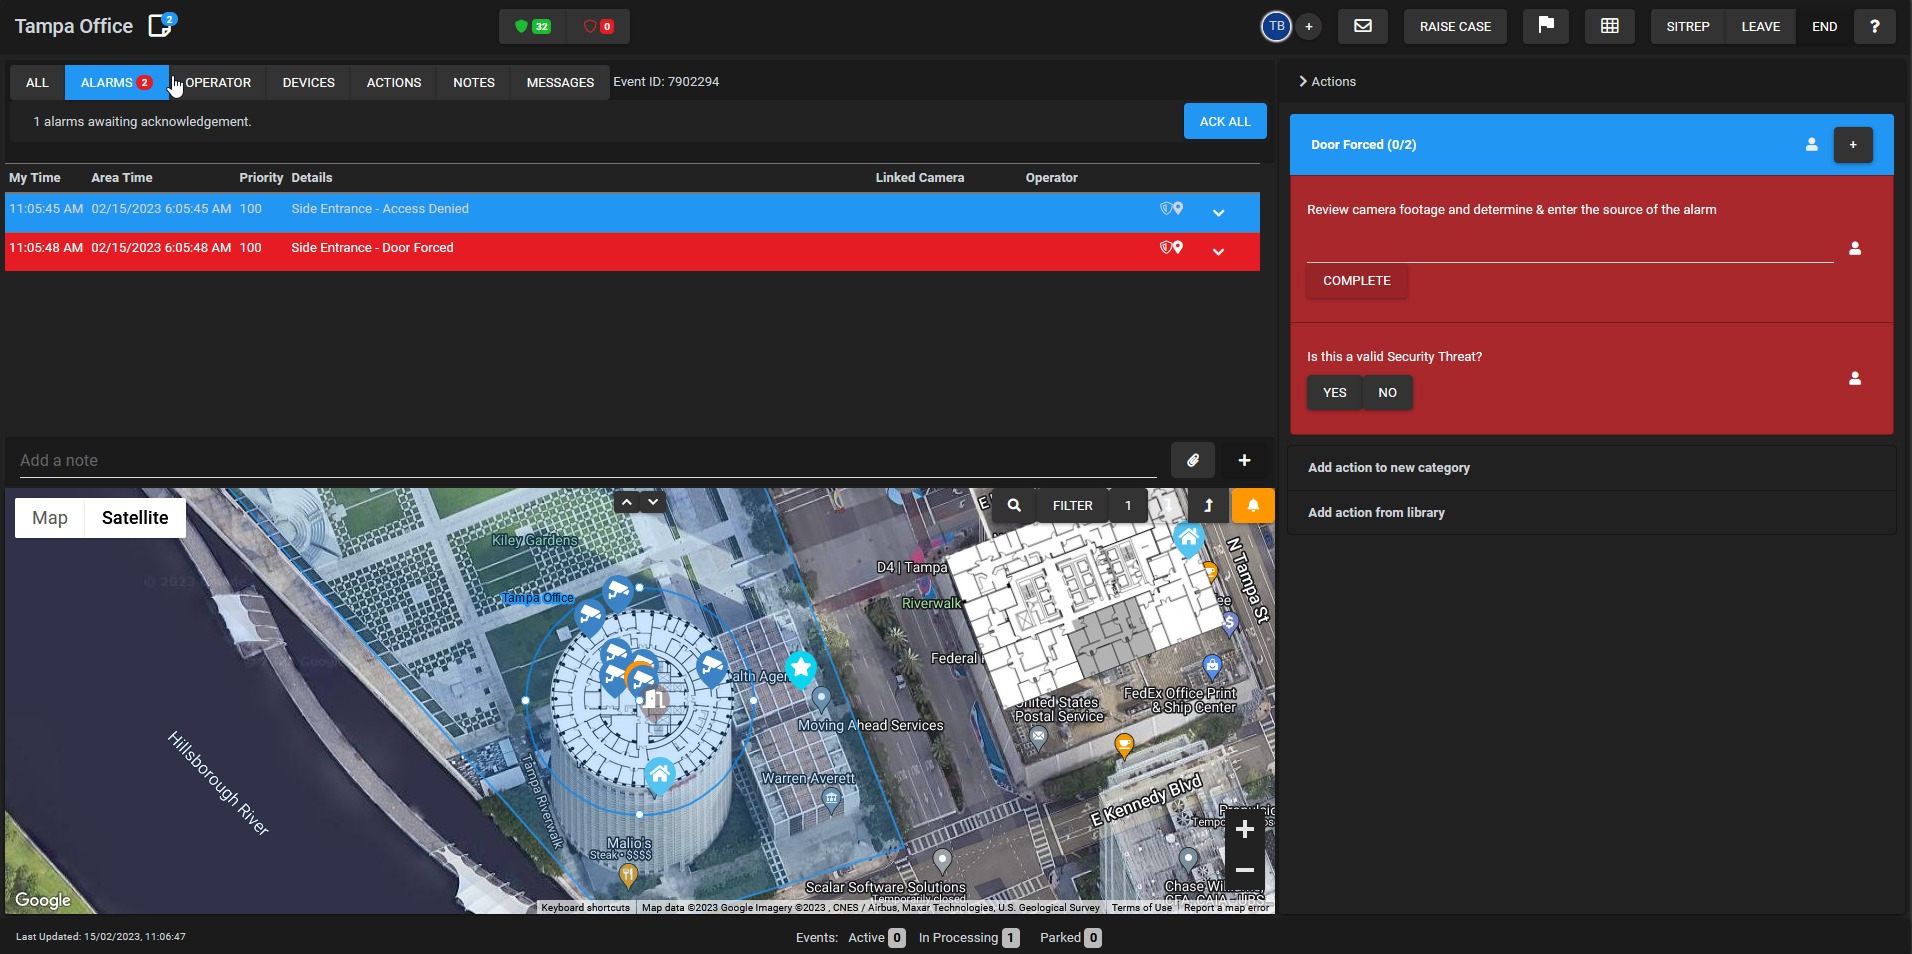Zoom in the map with plus

click(x=1245, y=829)
